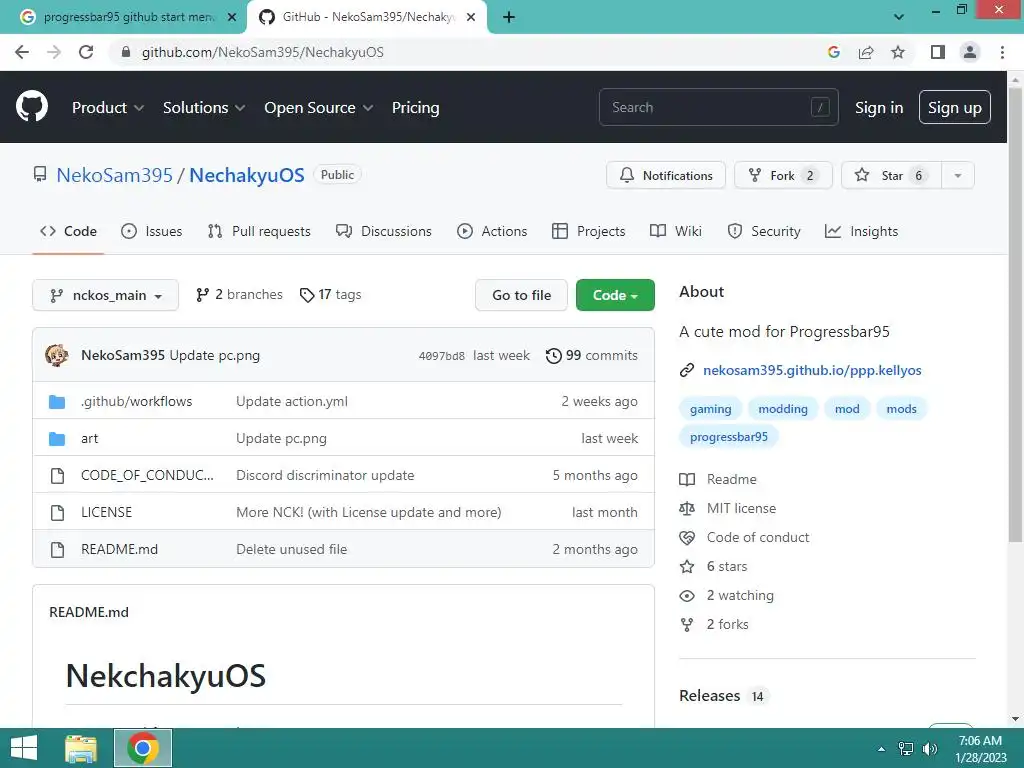Click the GitHub search input field
Viewport: 1024px width, 768px height.
718,107
